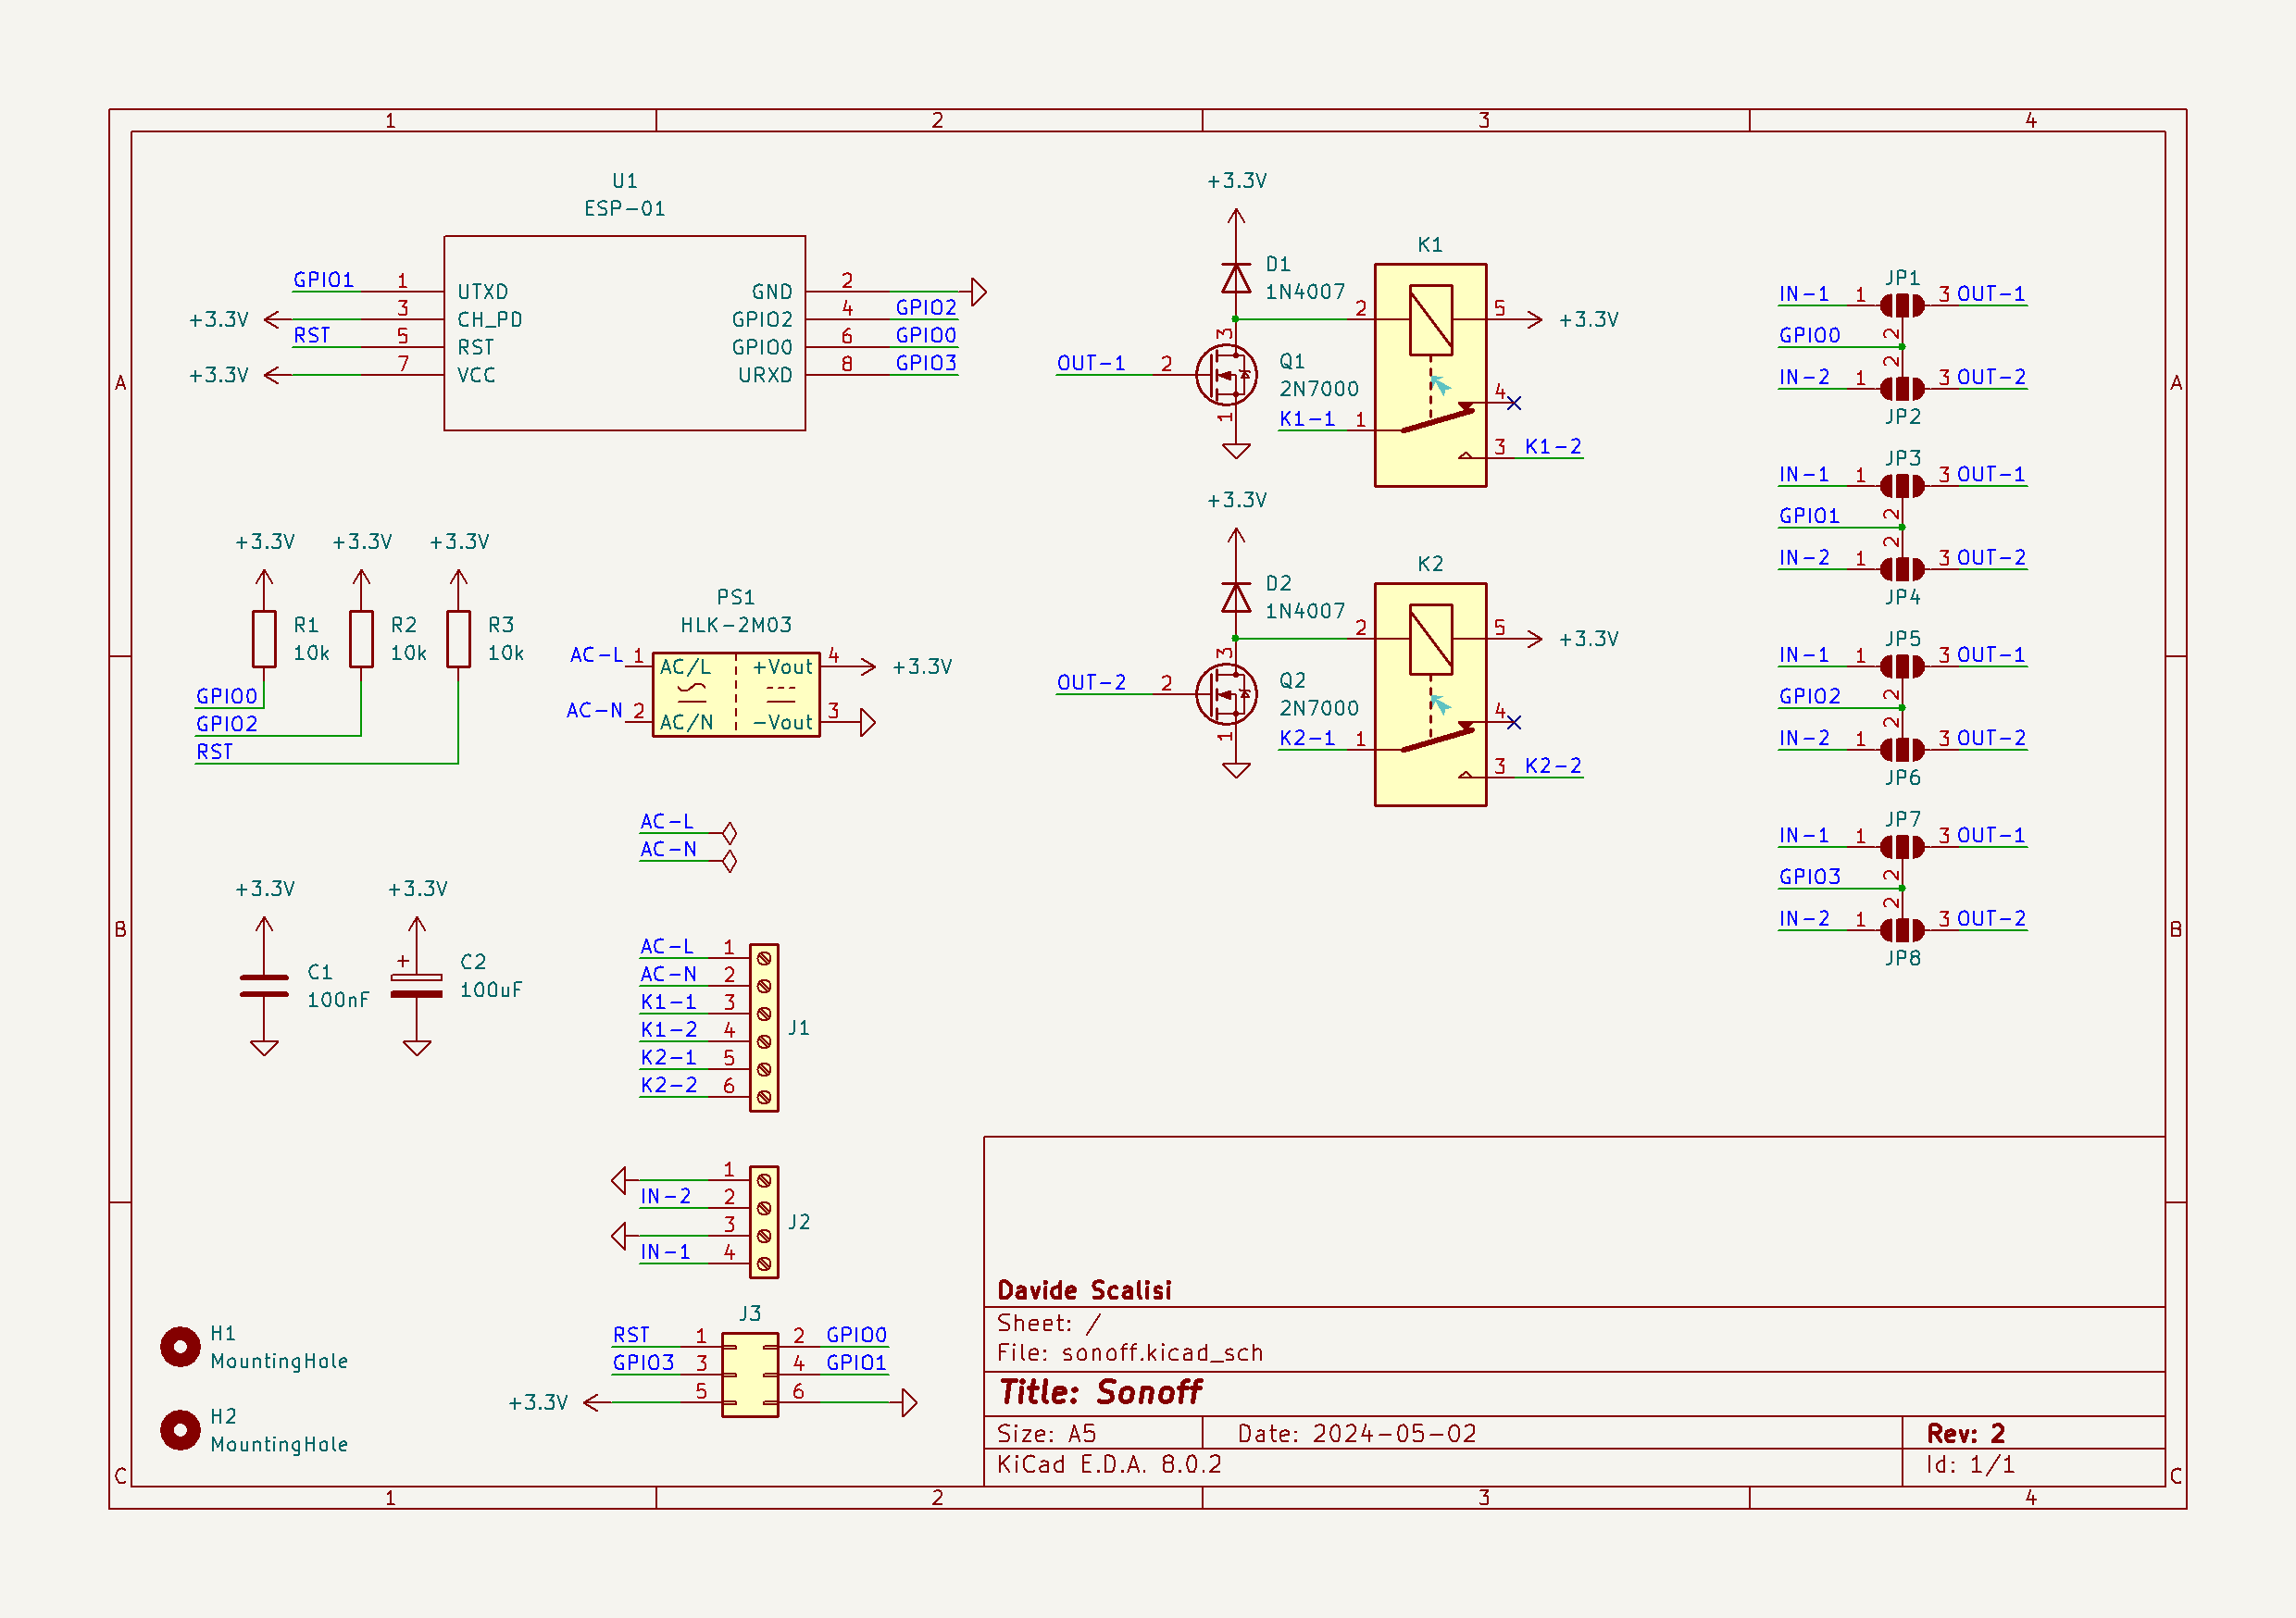This screenshot has width=2296, height=1618.
Task: Click the 'Size: A5' field
Action: pos(1047,1433)
